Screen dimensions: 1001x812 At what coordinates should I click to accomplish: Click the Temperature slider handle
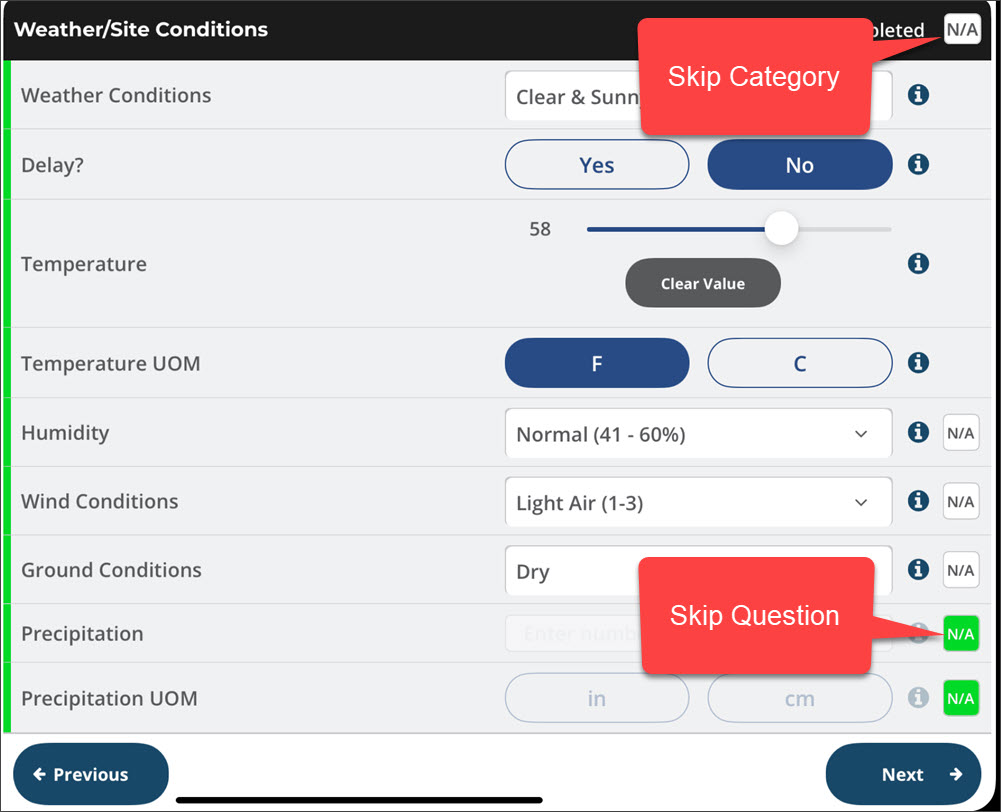point(781,228)
